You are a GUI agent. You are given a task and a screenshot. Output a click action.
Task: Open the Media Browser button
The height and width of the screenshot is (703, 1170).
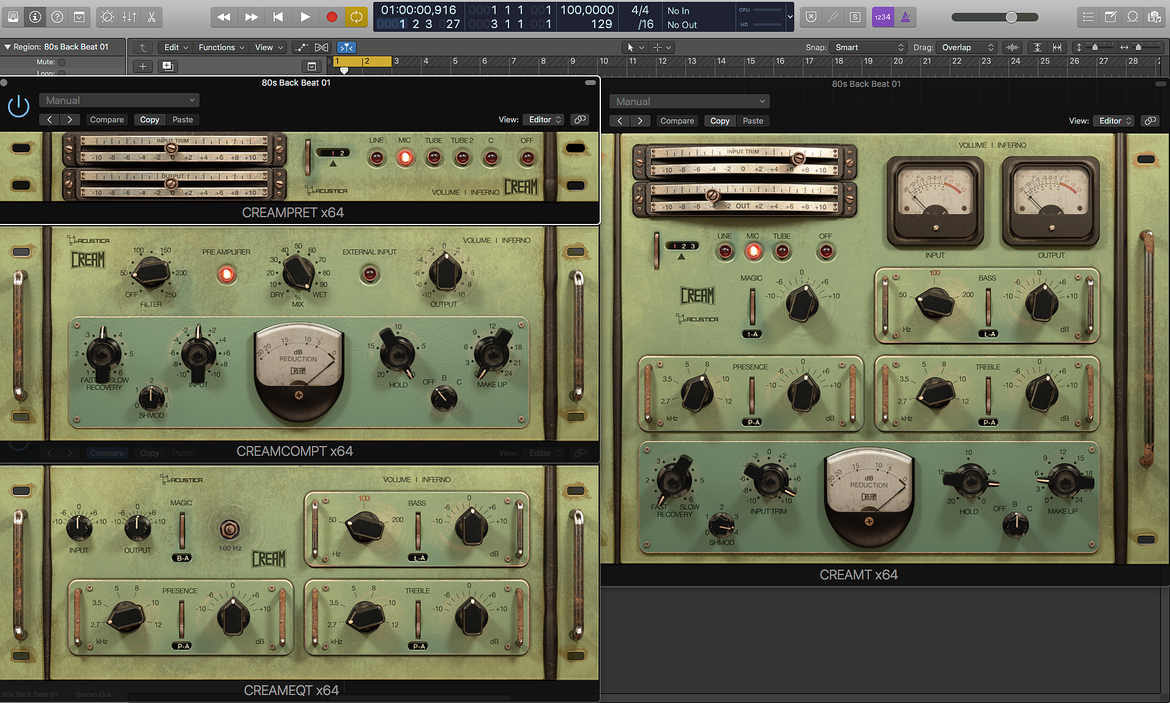coord(1155,16)
